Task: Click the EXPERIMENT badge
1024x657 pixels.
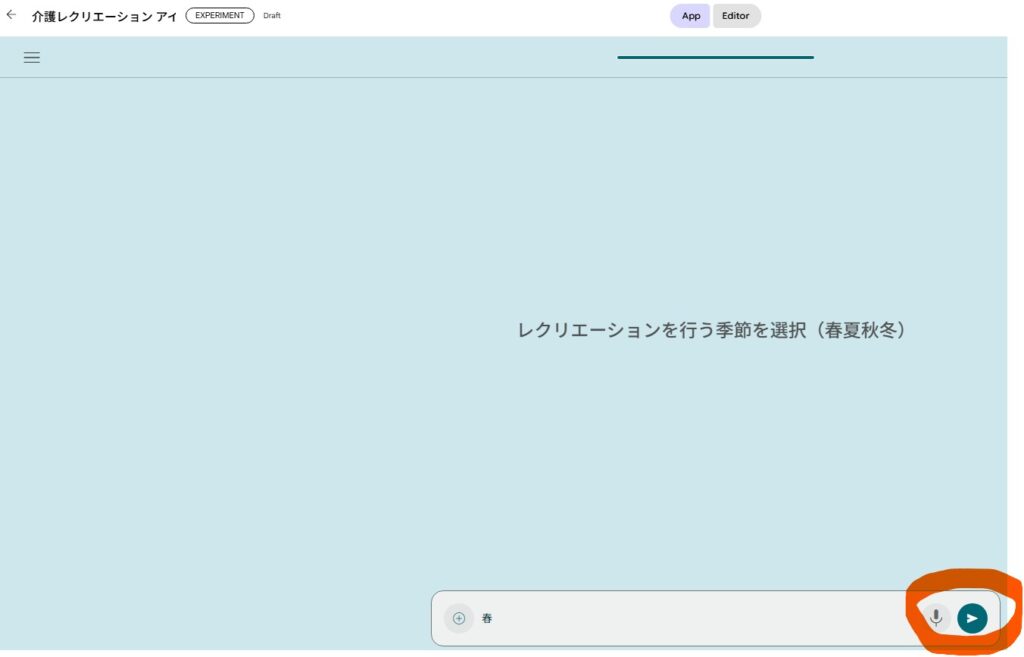Action: click(x=220, y=16)
